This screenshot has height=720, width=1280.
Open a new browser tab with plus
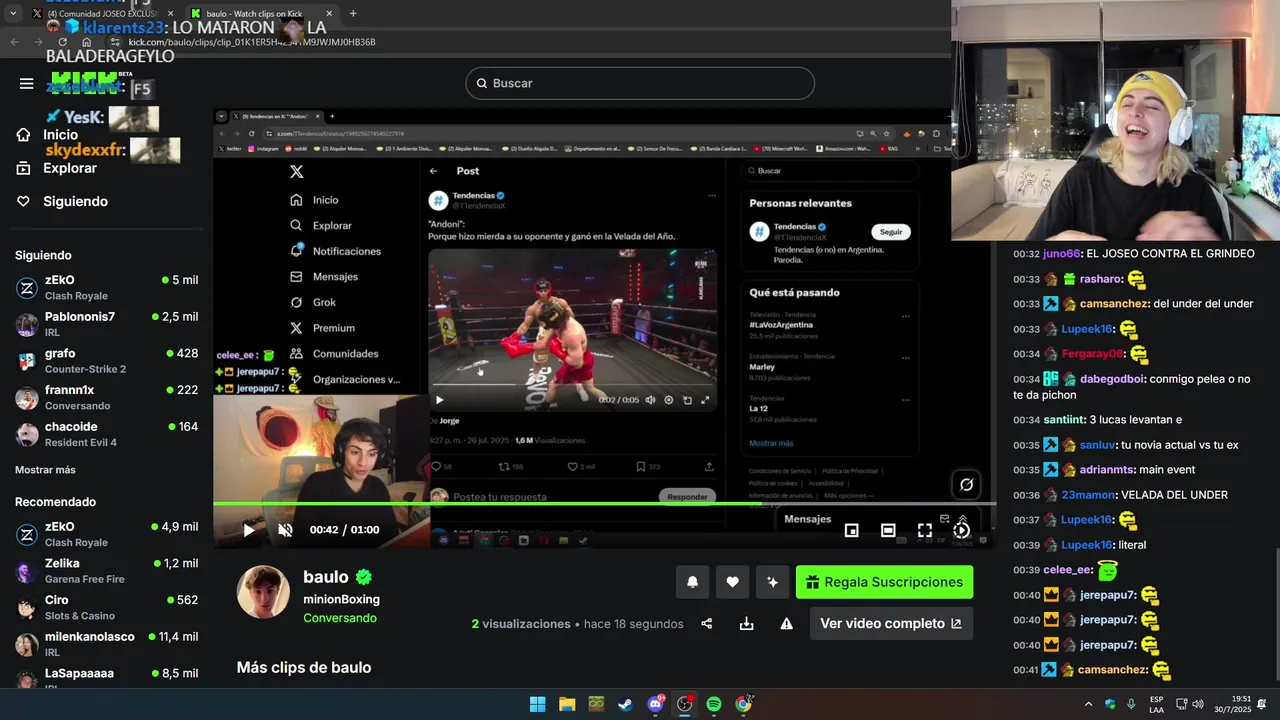point(353,13)
